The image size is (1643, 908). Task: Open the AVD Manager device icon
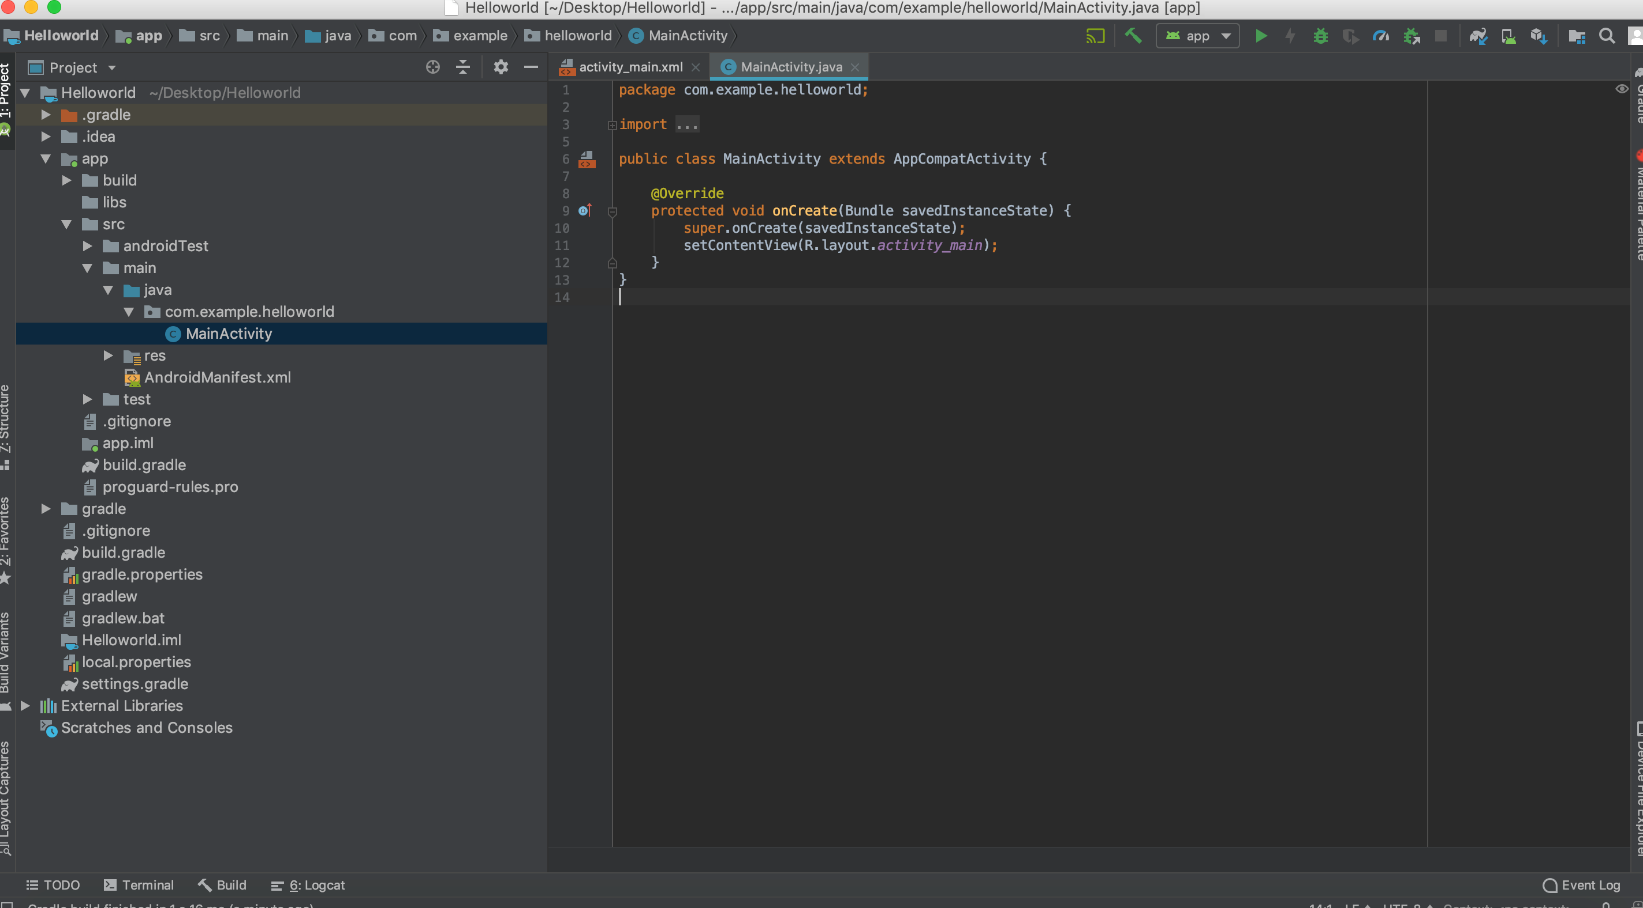(1508, 36)
